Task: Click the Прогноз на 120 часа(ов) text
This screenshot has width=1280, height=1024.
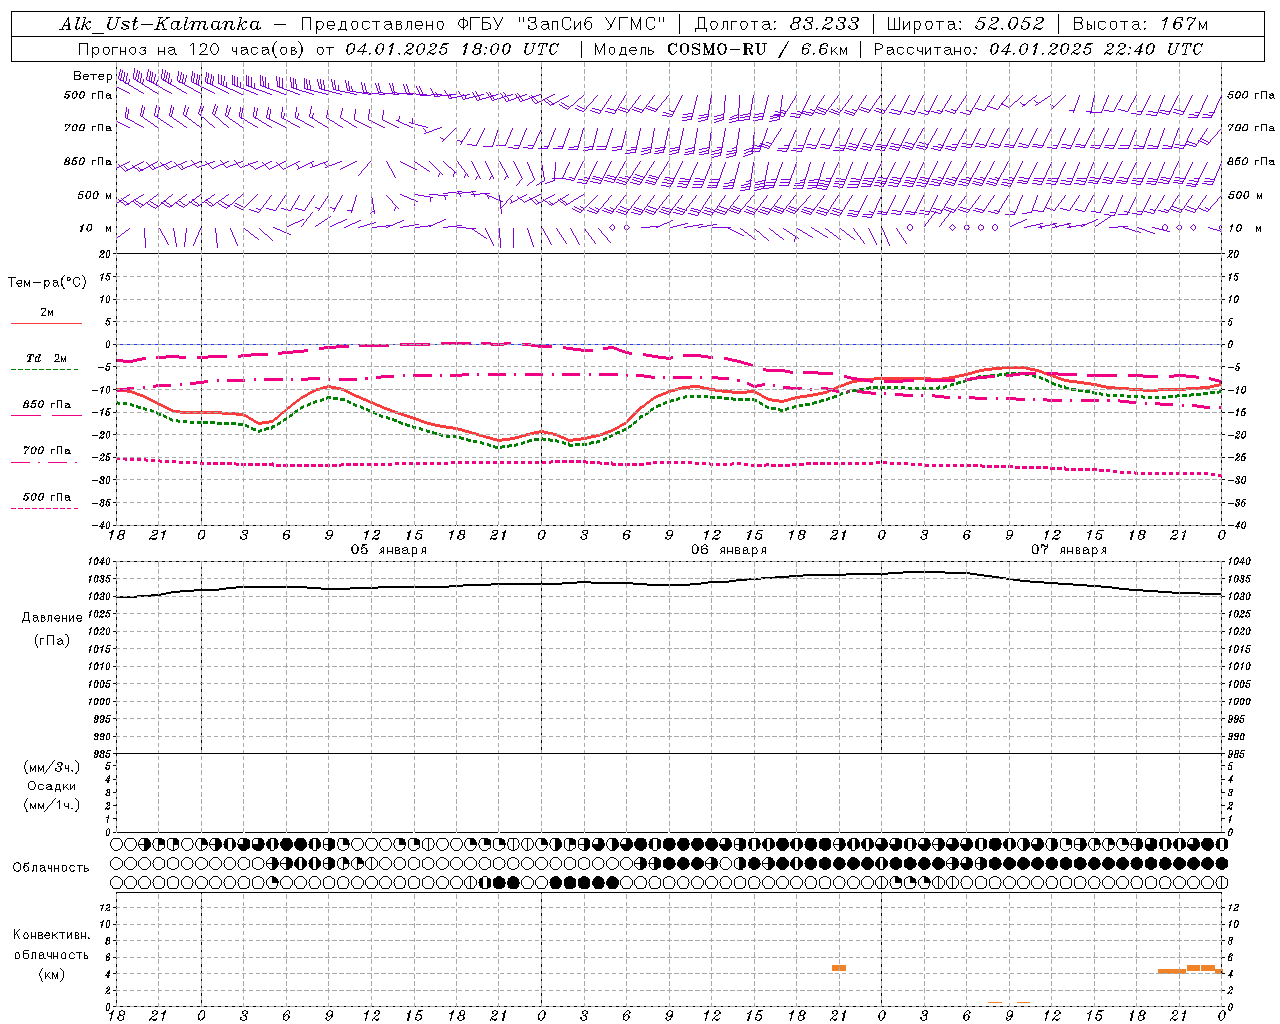Action: point(193,49)
